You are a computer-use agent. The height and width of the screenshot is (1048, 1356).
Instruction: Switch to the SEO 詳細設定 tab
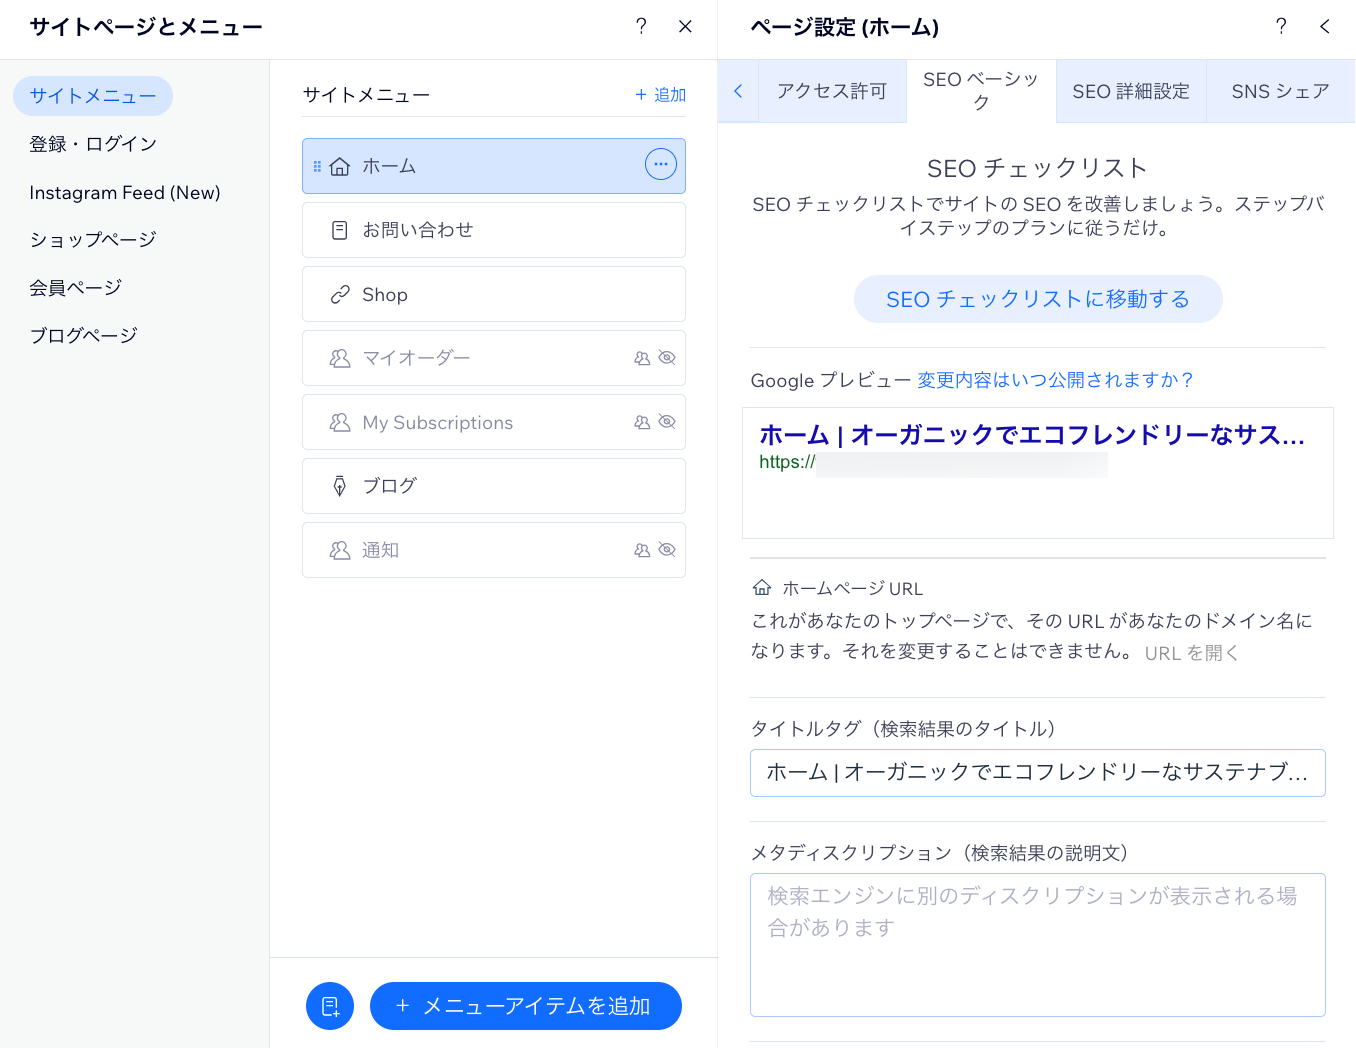(x=1131, y=92)
